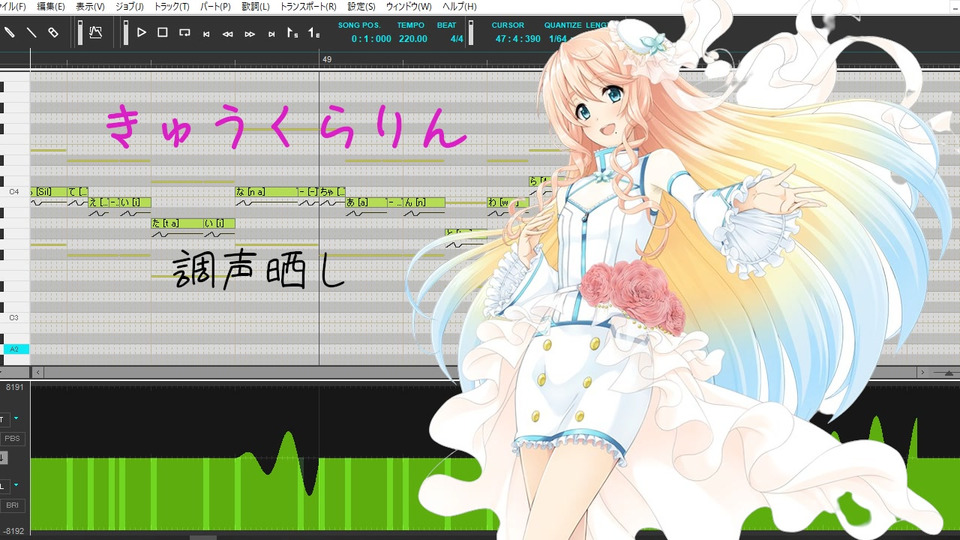Toggle loop playback icon

pyautogui.click(x=184, y=32)
